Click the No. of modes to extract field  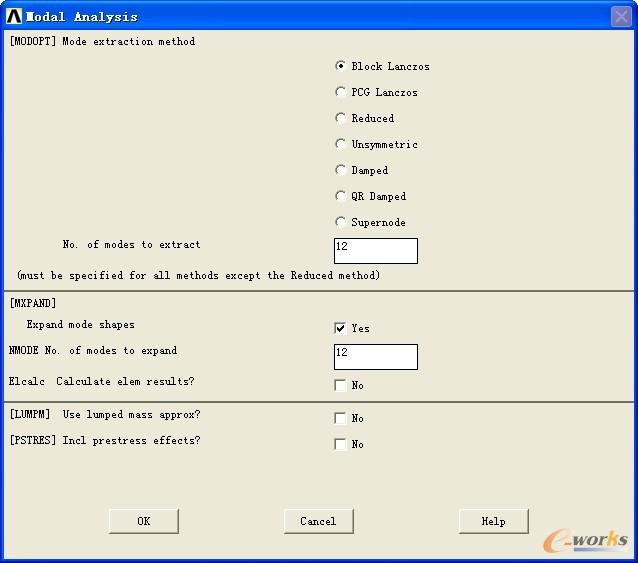(375, 250)
